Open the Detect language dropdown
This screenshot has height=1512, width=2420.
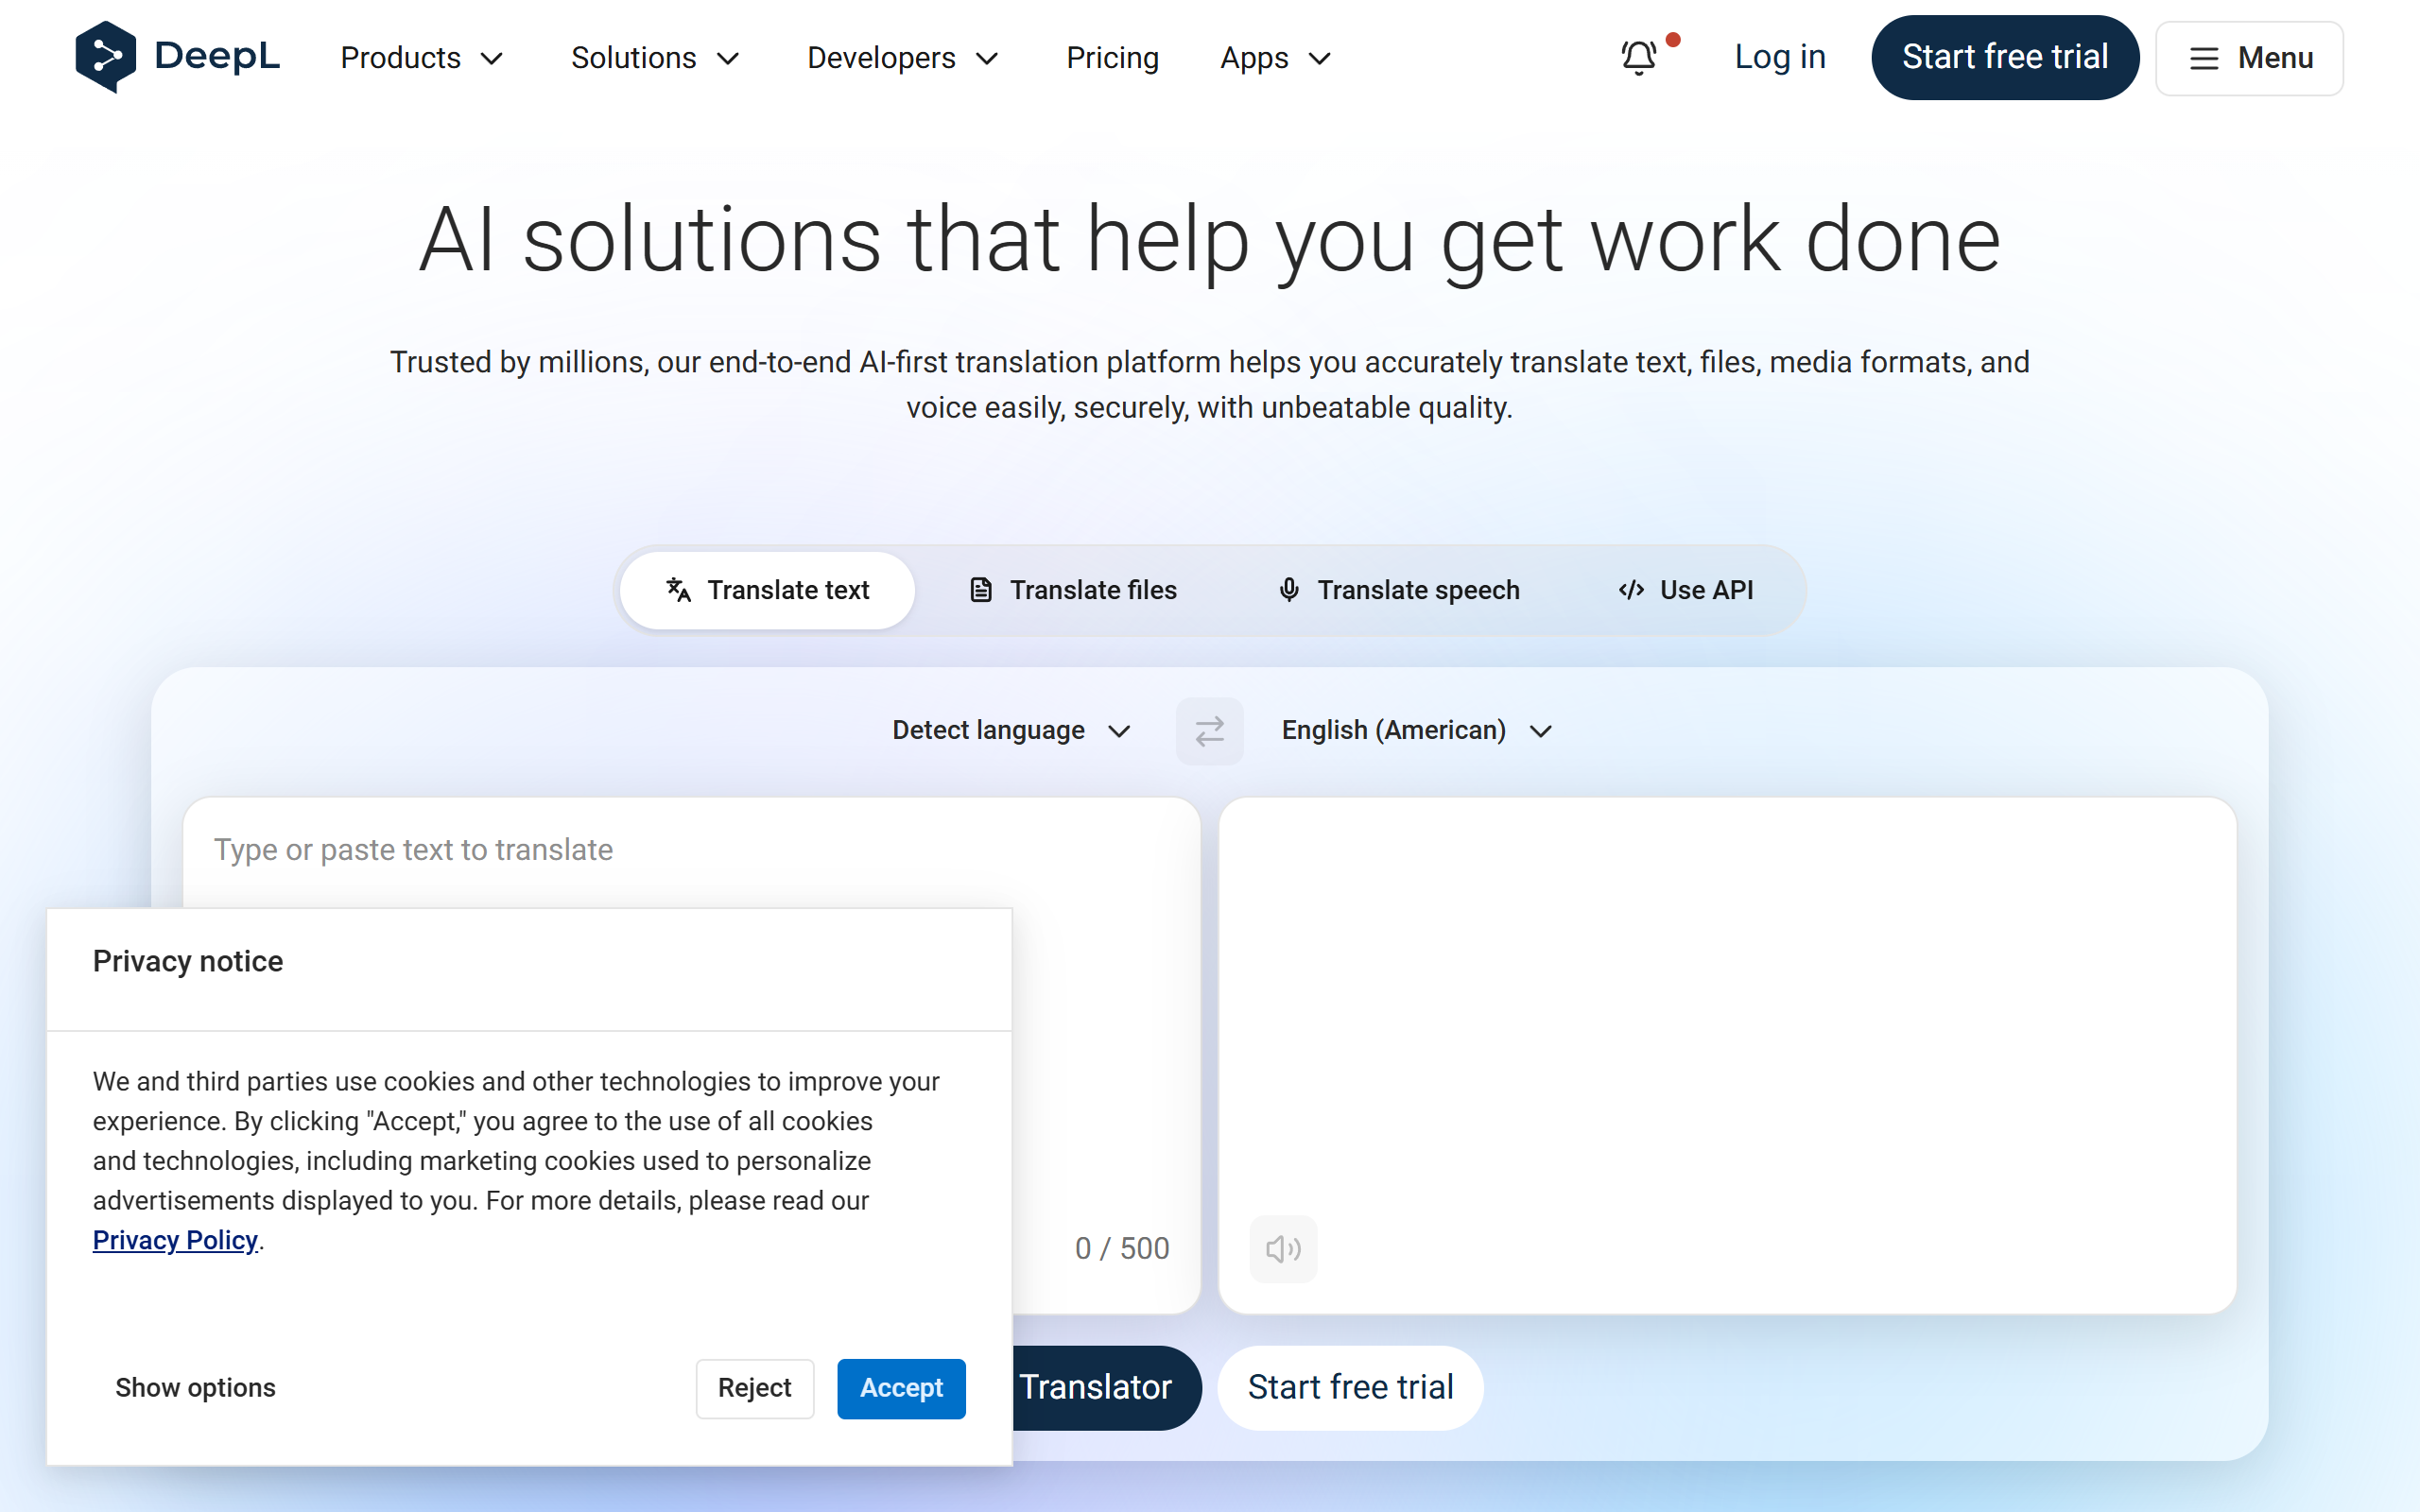(1011, 731)
